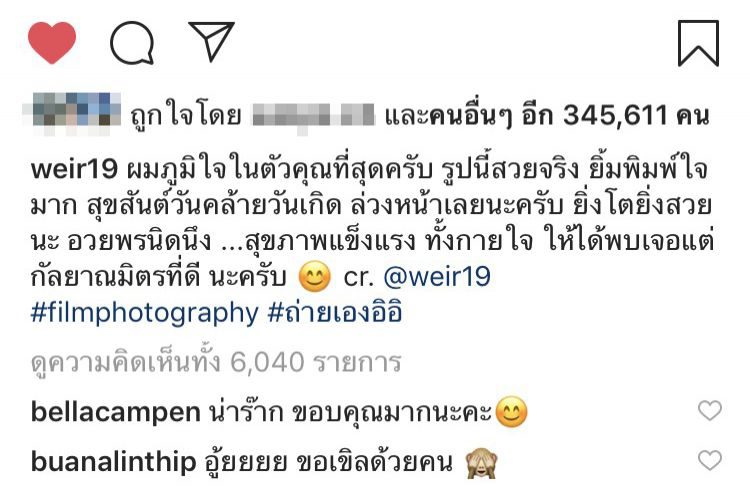
Task: Open the blurred liker profile avatar
Action: tap(72, 112)
